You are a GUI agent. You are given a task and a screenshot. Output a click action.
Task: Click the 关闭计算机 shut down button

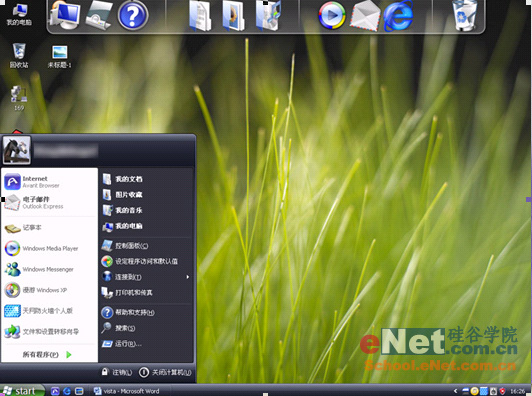coord(165,372)
